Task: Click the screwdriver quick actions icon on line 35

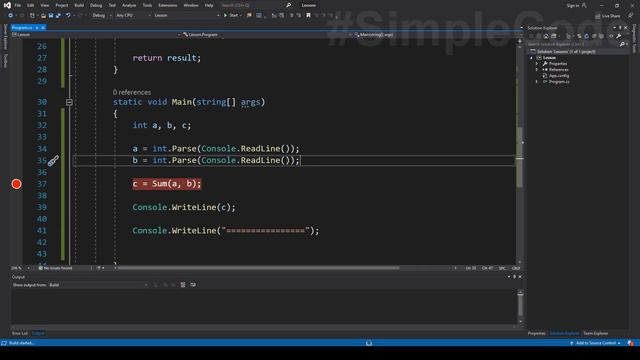Action: tap(53, 161)
